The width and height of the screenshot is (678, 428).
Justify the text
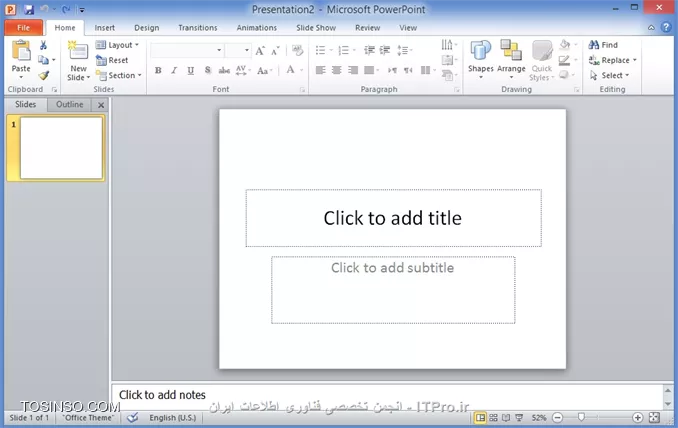[x=369, y=70]
